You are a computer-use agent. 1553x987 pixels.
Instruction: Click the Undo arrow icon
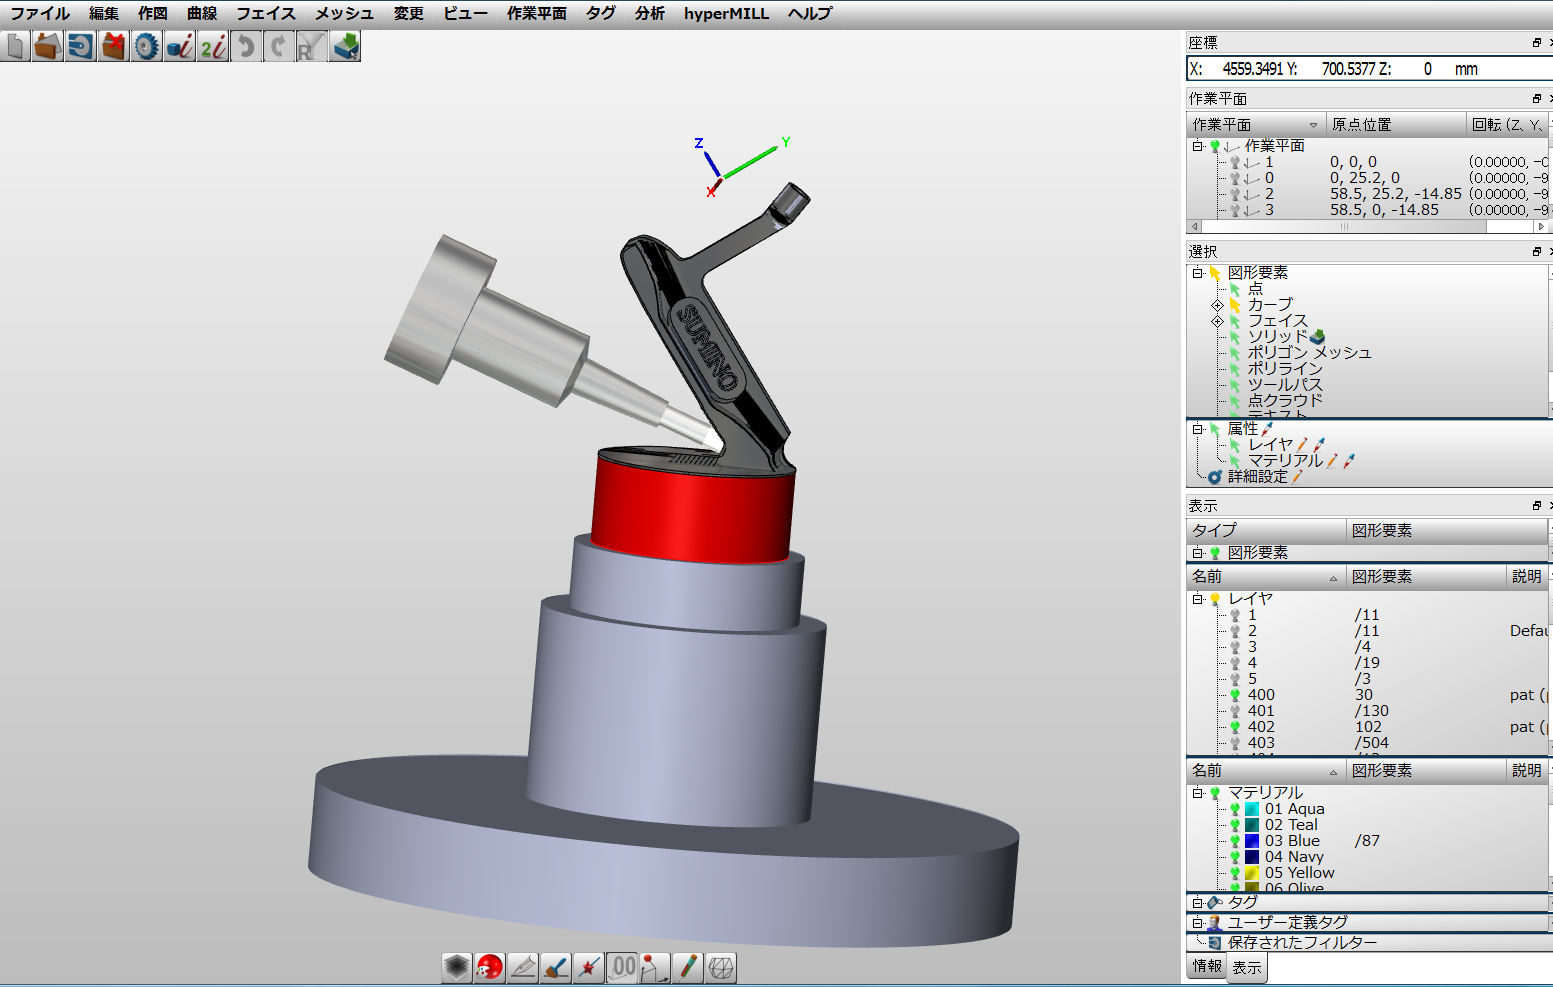coord(245,47)
